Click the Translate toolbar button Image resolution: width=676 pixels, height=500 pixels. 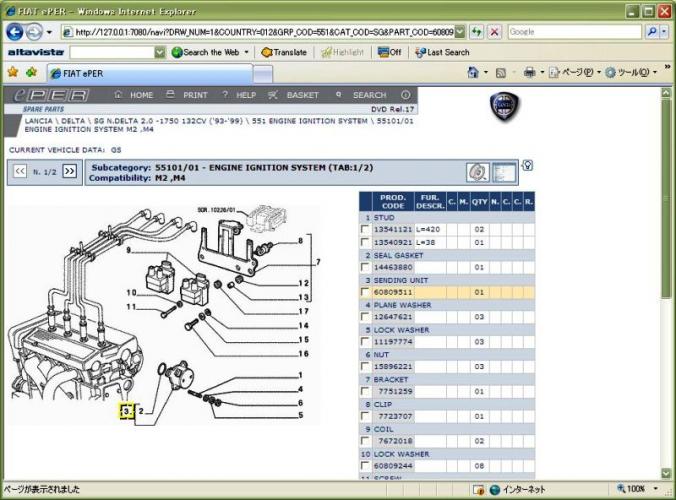coord(284,52)
